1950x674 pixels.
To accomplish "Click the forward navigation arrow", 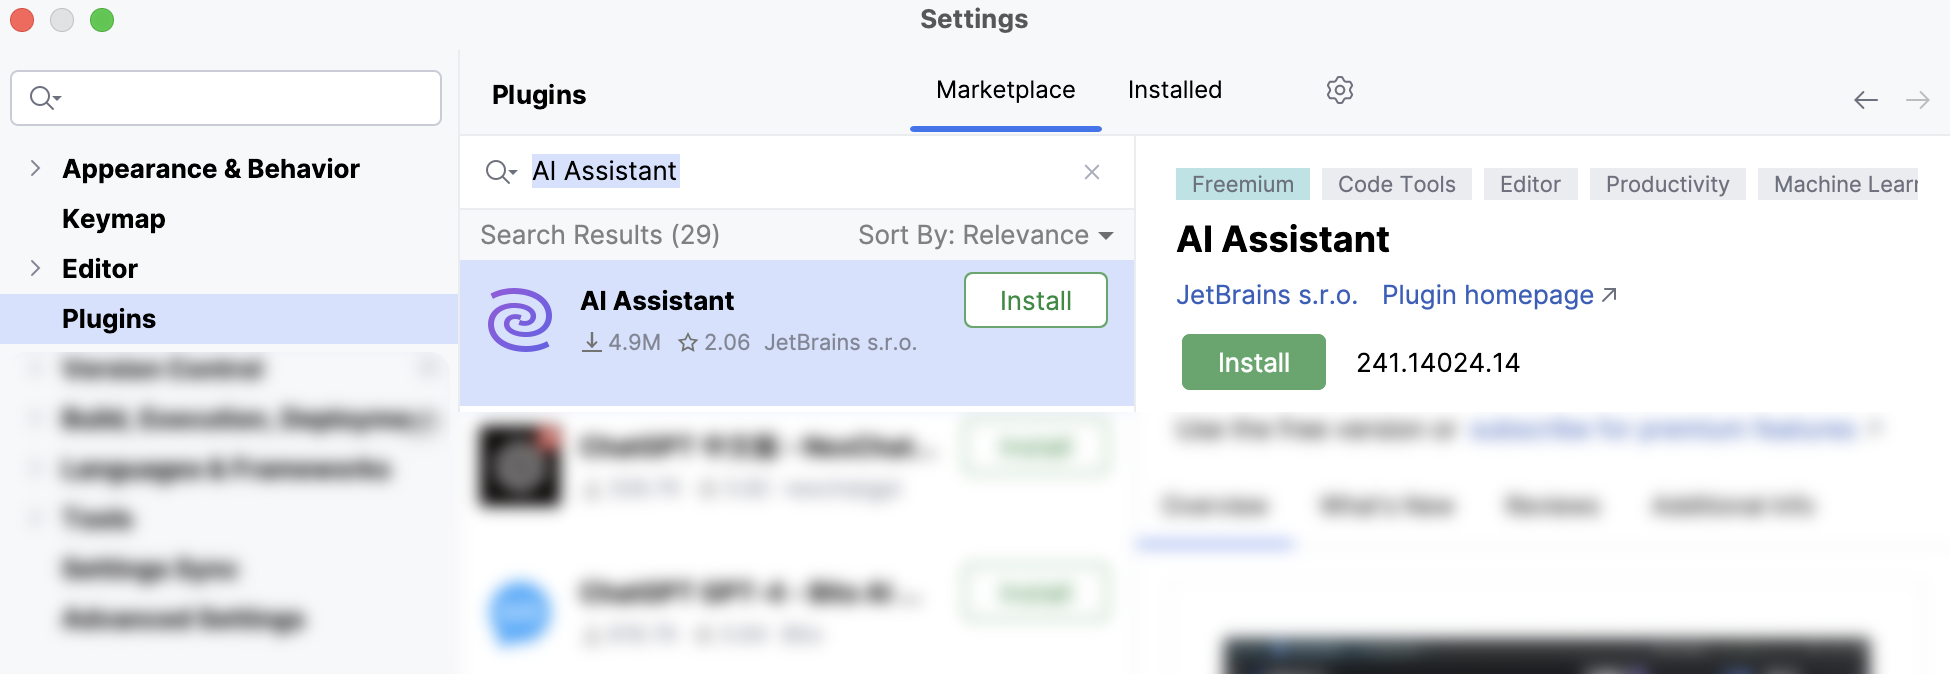I will pos(1919,100).
